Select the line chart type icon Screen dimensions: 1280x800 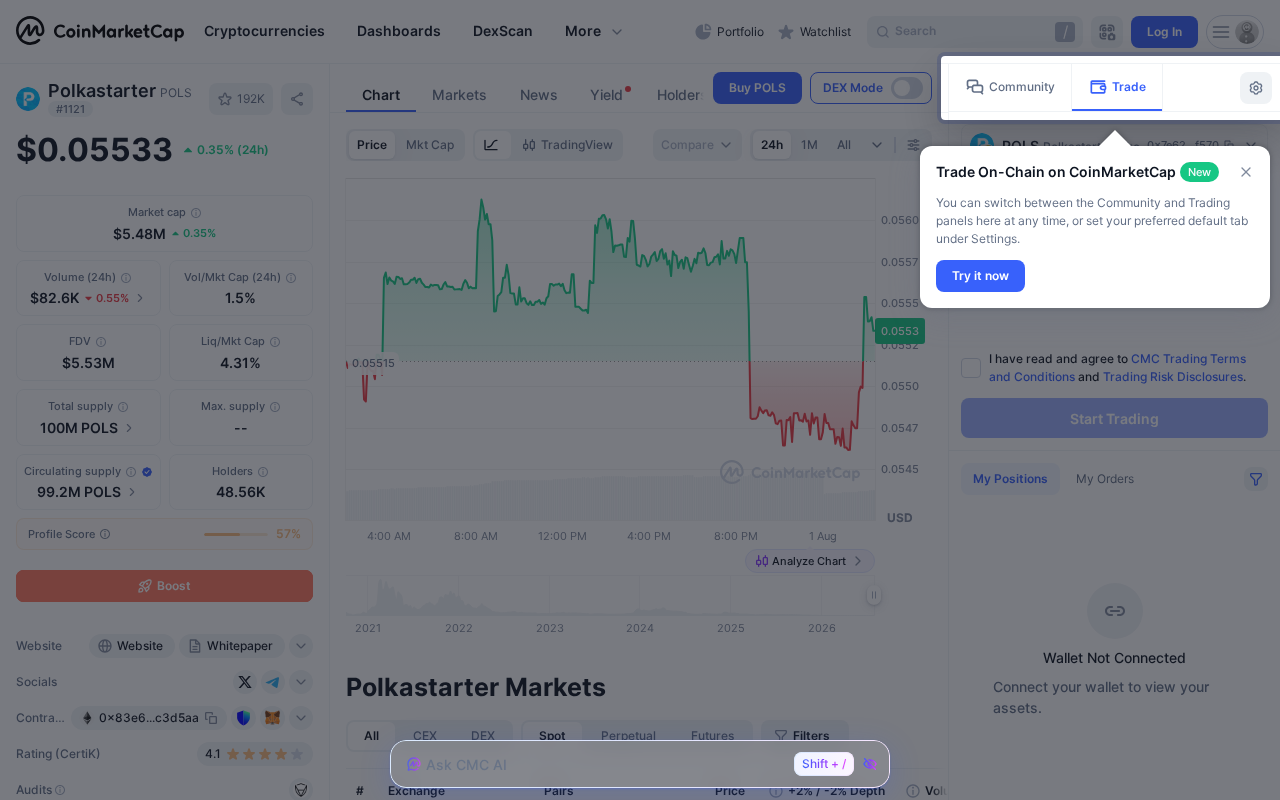pos(491,145)
